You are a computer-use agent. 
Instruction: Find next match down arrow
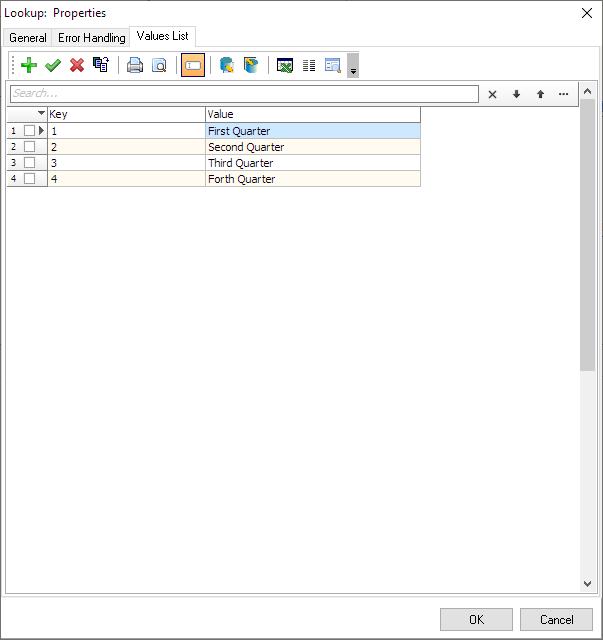click(x=516, y=95)
